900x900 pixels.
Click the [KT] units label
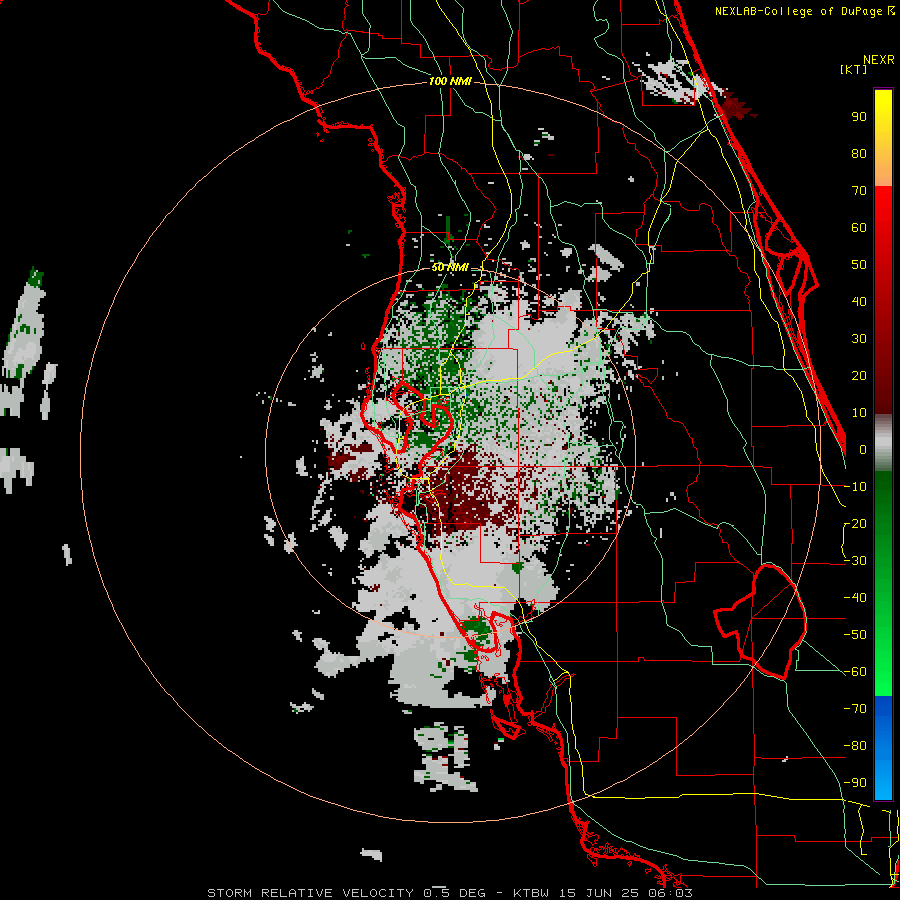[853, 69]
